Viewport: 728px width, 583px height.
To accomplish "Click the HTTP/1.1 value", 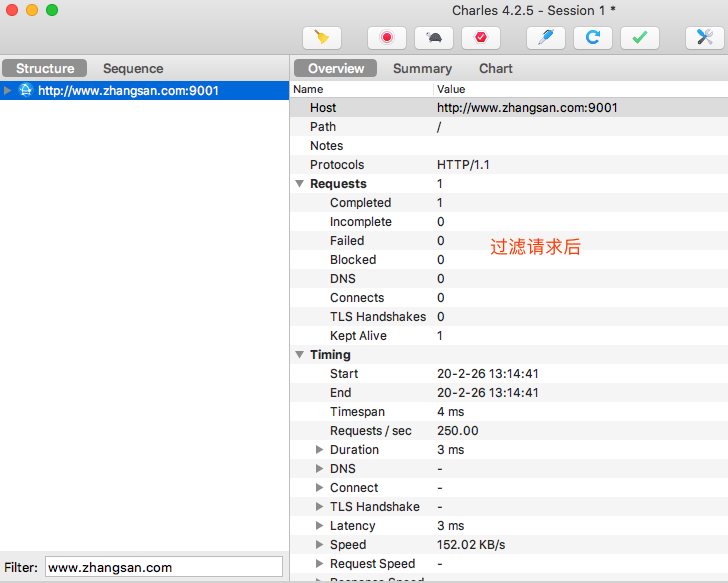I will [x=463, y=165].
